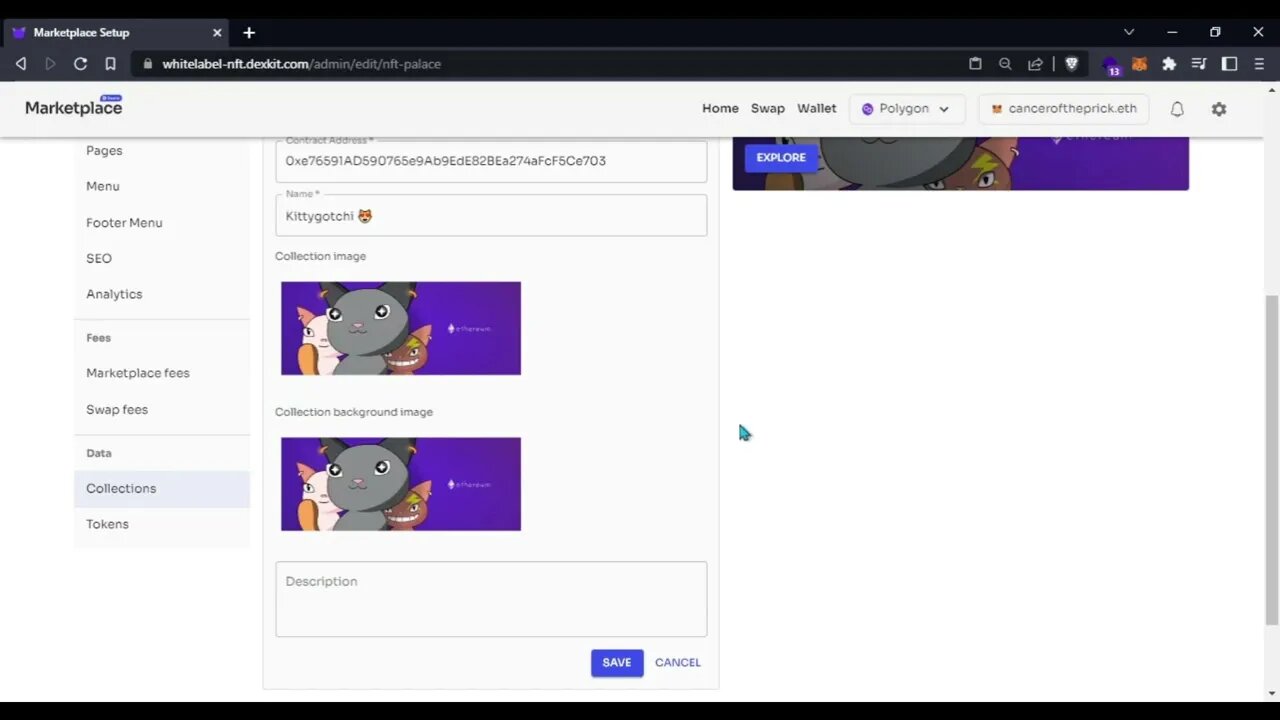Open the Brave Shields lion icon
This screenshot has width=1280, height=720.
[1071, 64]
